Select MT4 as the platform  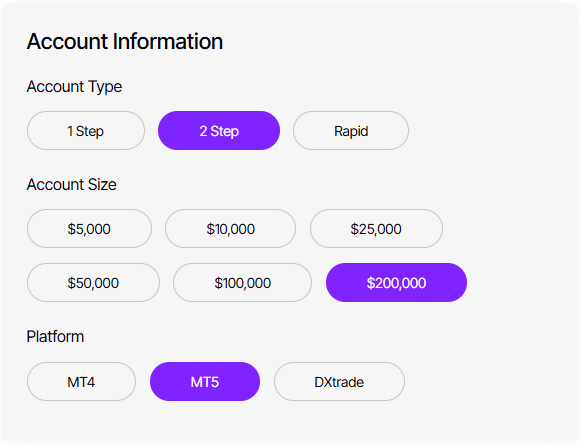[81, 382]
